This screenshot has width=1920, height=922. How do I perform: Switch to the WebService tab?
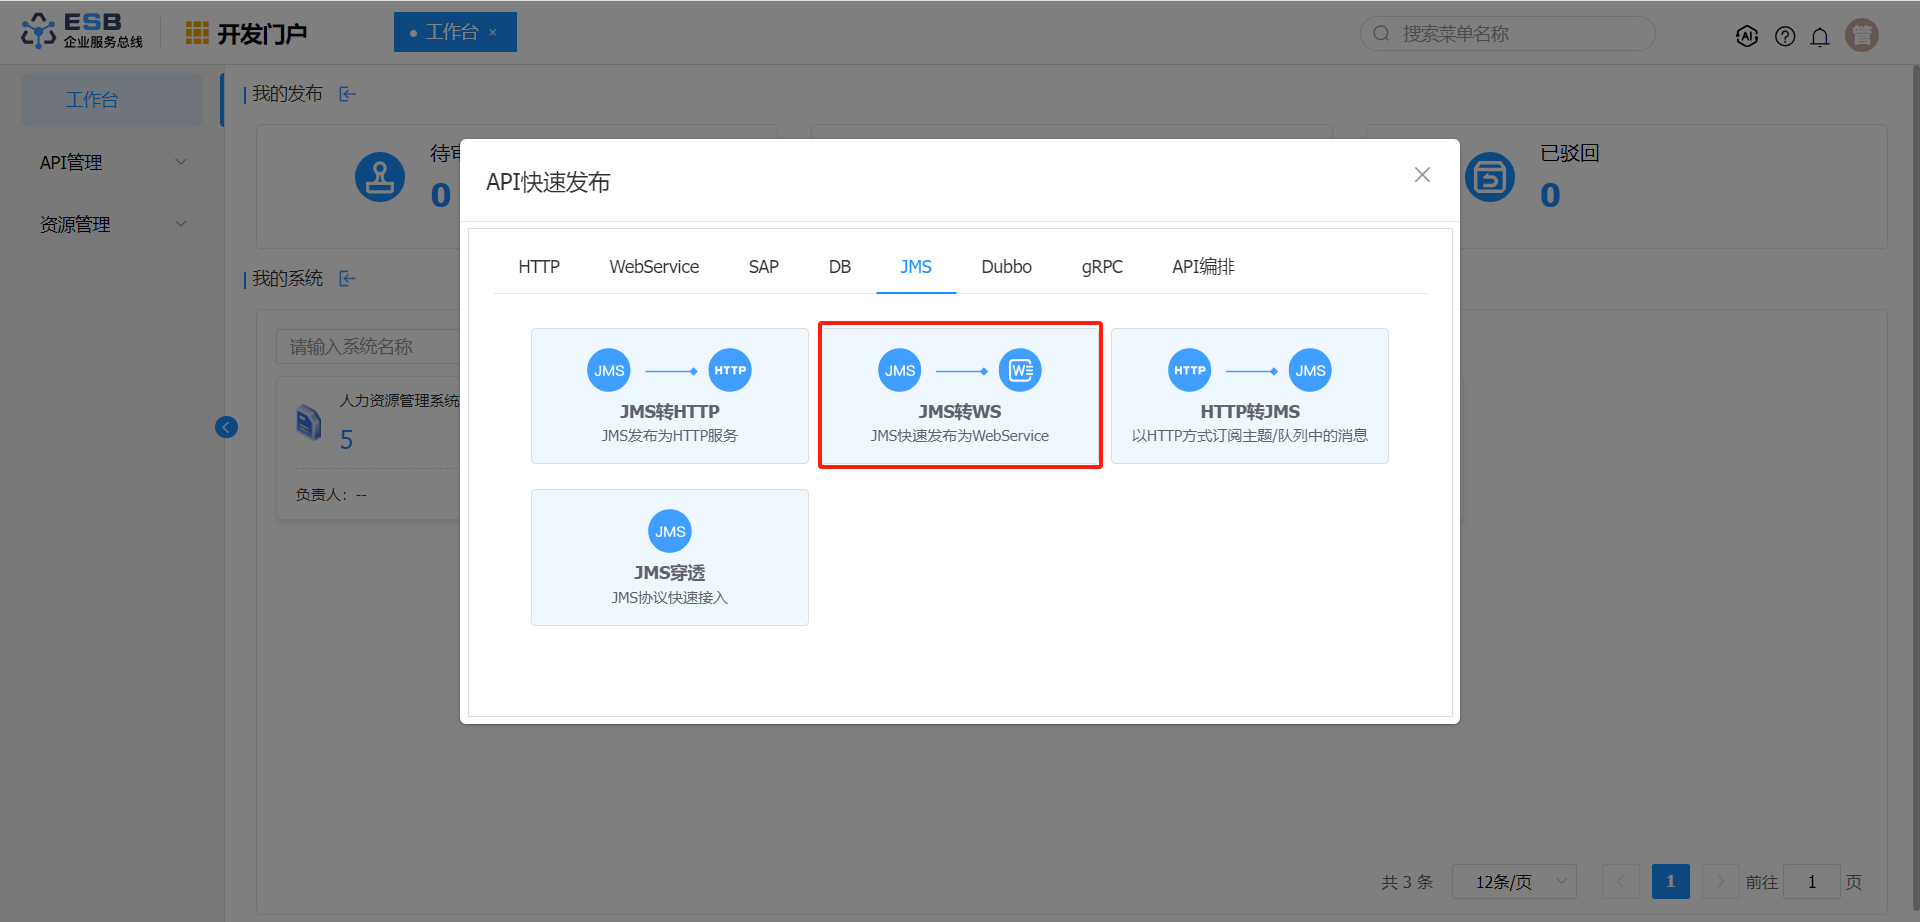654,267
